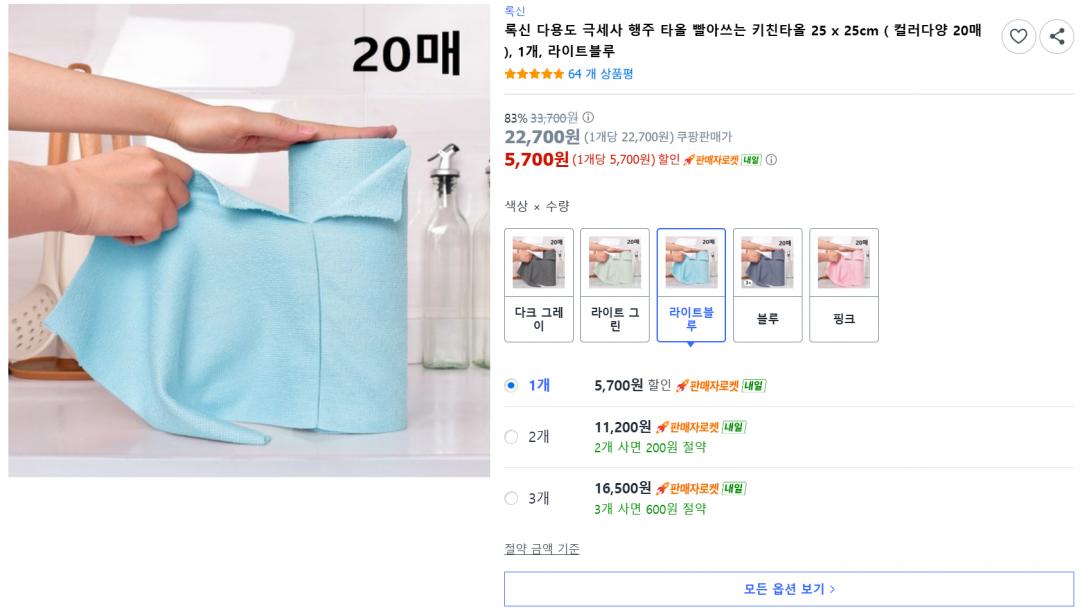Open the share icon menu
1080x616 pixels.
(x=1057, y=36)
